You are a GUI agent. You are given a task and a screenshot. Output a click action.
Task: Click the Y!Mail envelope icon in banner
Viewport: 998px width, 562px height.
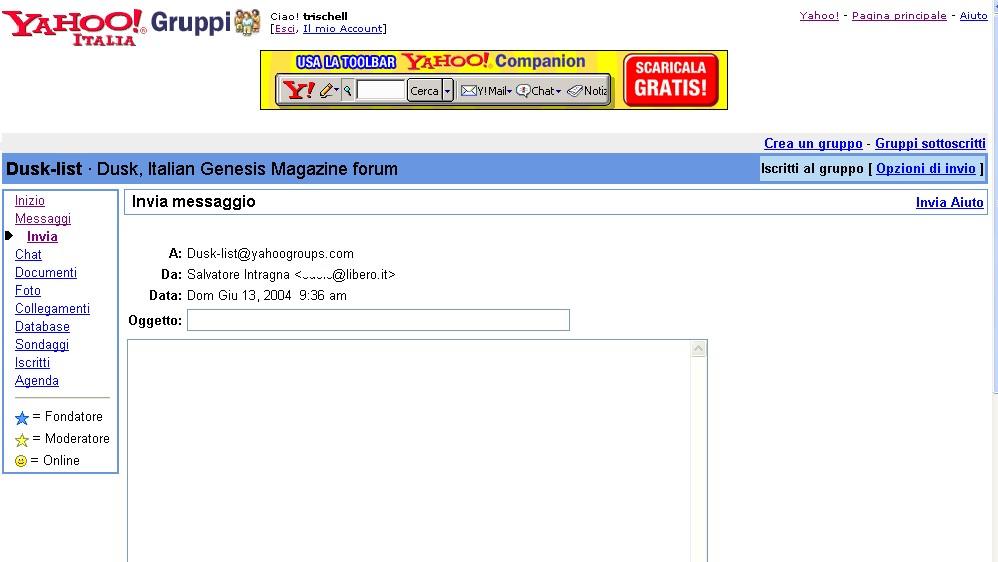pyautogui.click(x=468, y=90)
